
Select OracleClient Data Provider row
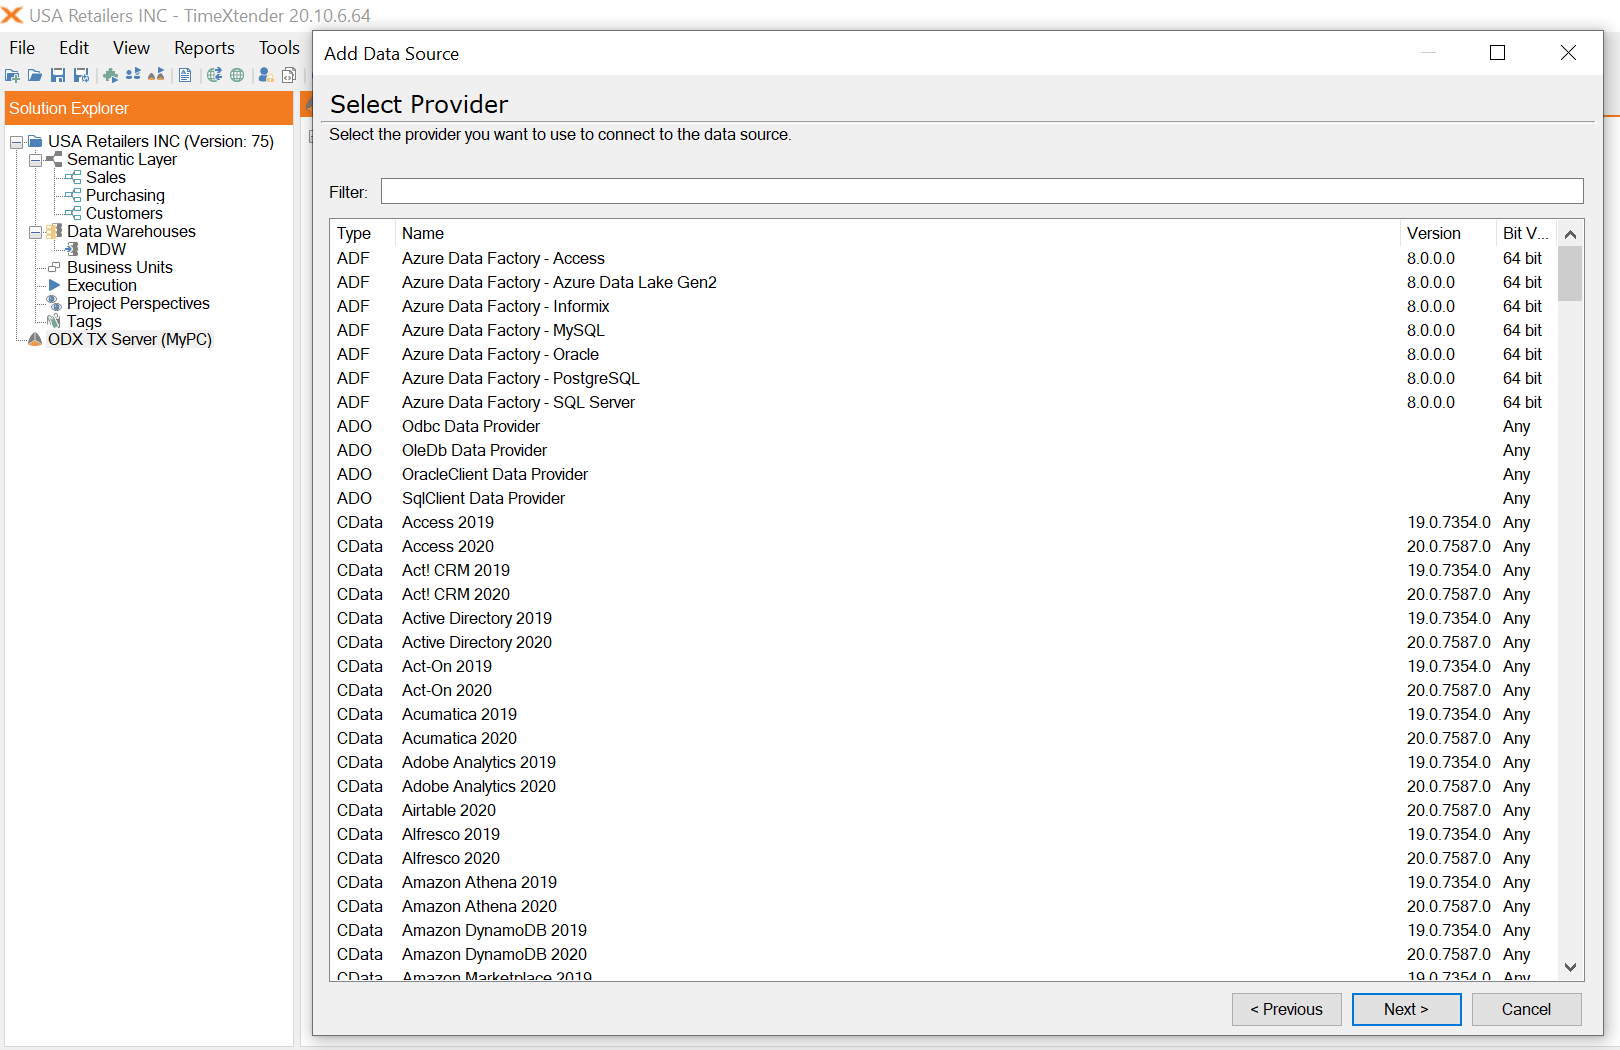point(944,474)
